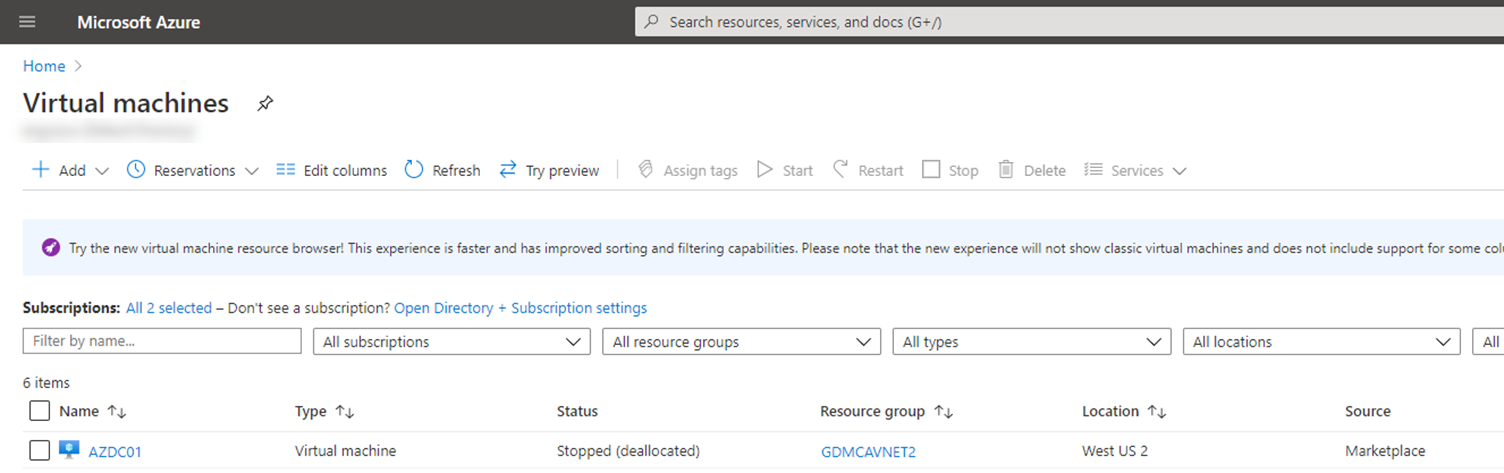
Task: Expand the Services dropdown chevron
Action: (x=1179, y=171)
